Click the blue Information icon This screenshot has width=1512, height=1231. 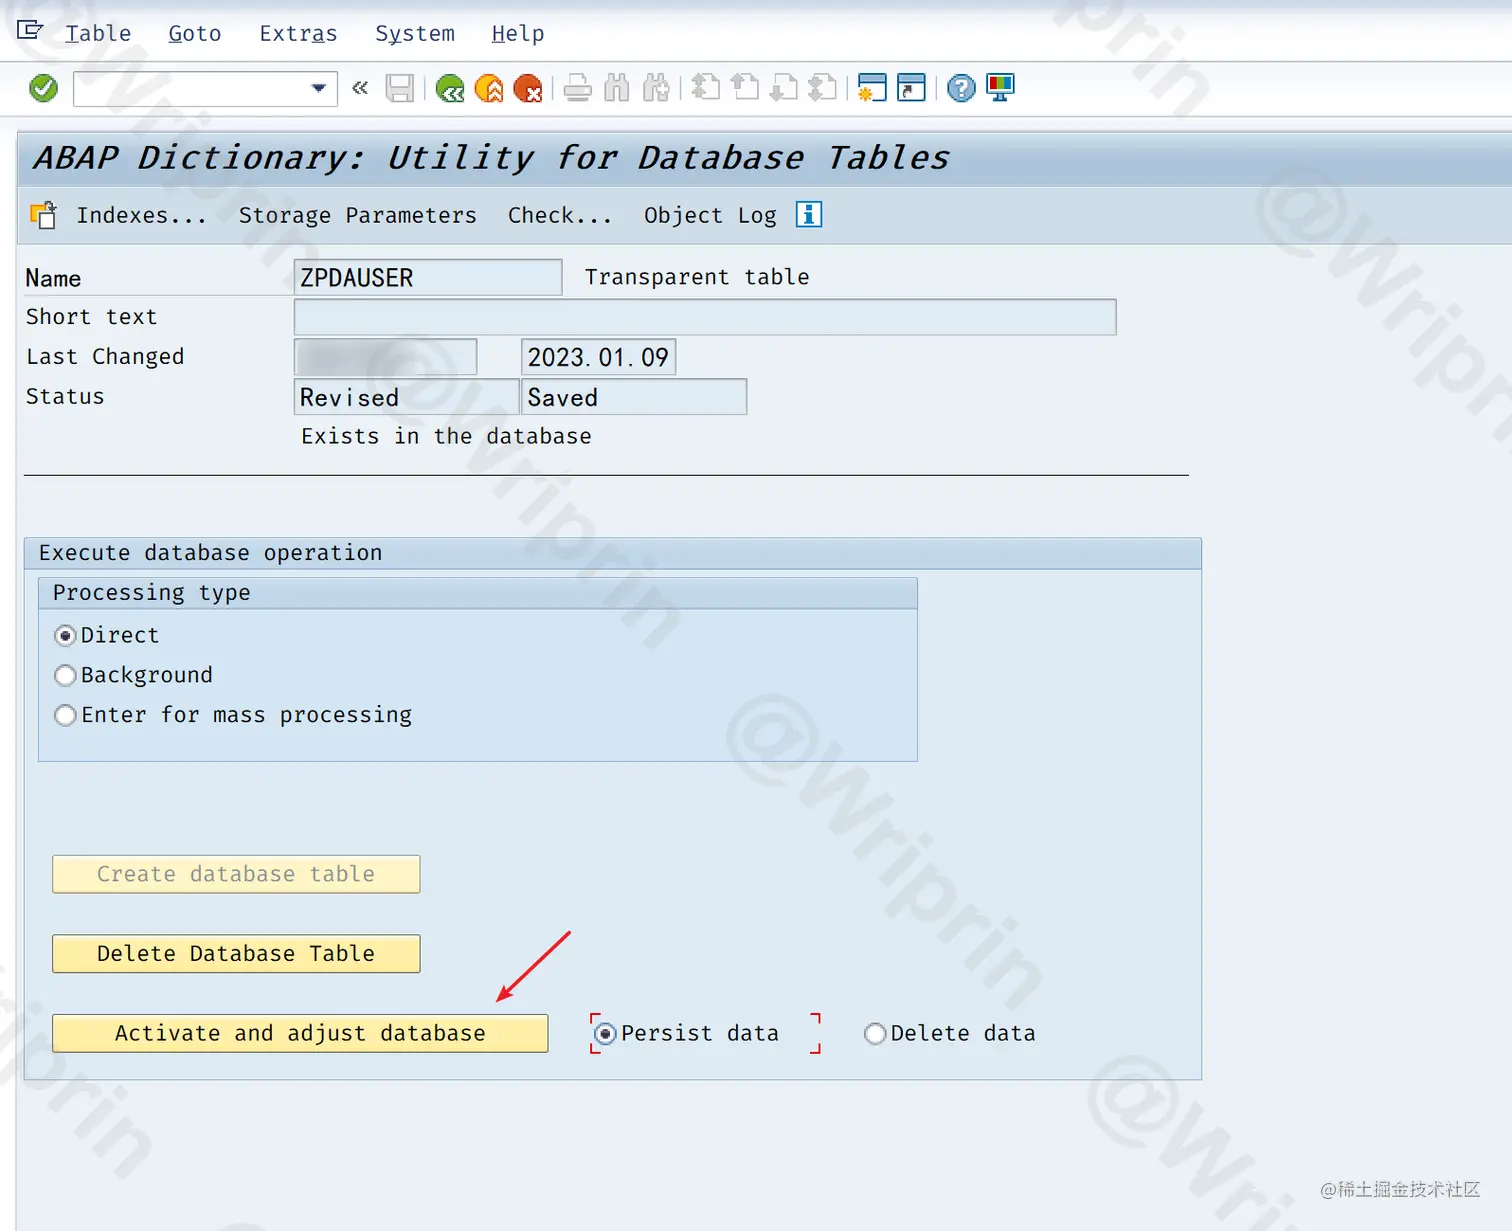point(809,214)
